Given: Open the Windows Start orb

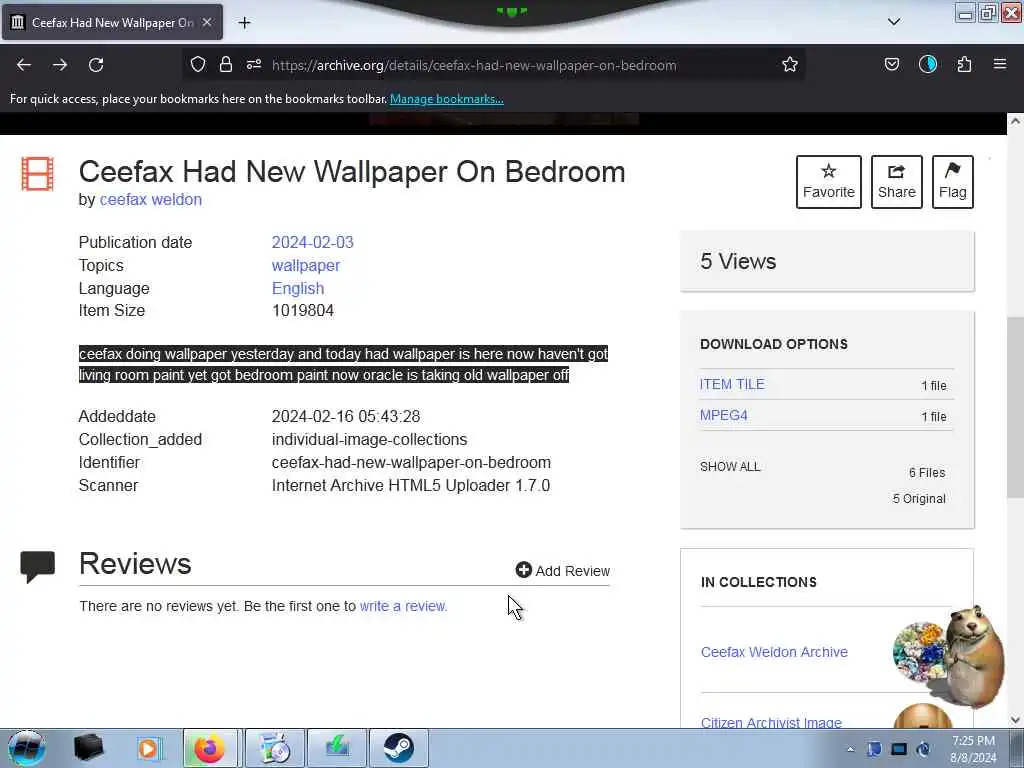Looking at the screenshot, I should (x=27, y=748).
